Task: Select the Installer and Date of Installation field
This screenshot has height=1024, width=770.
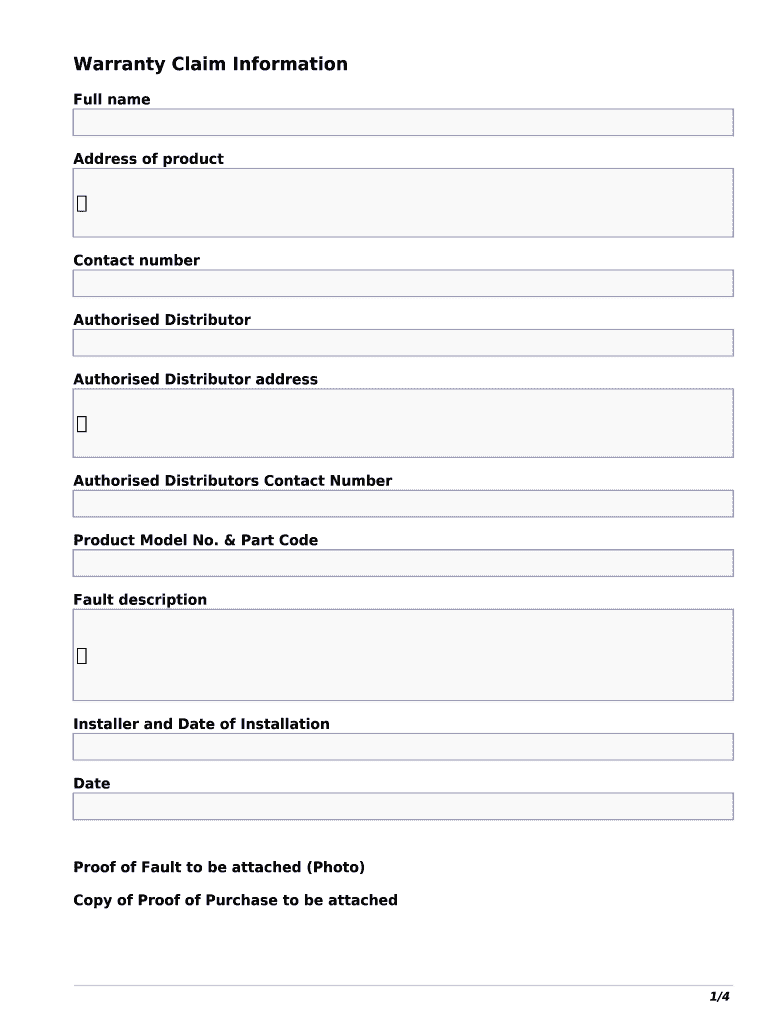Action: [402, 747]
